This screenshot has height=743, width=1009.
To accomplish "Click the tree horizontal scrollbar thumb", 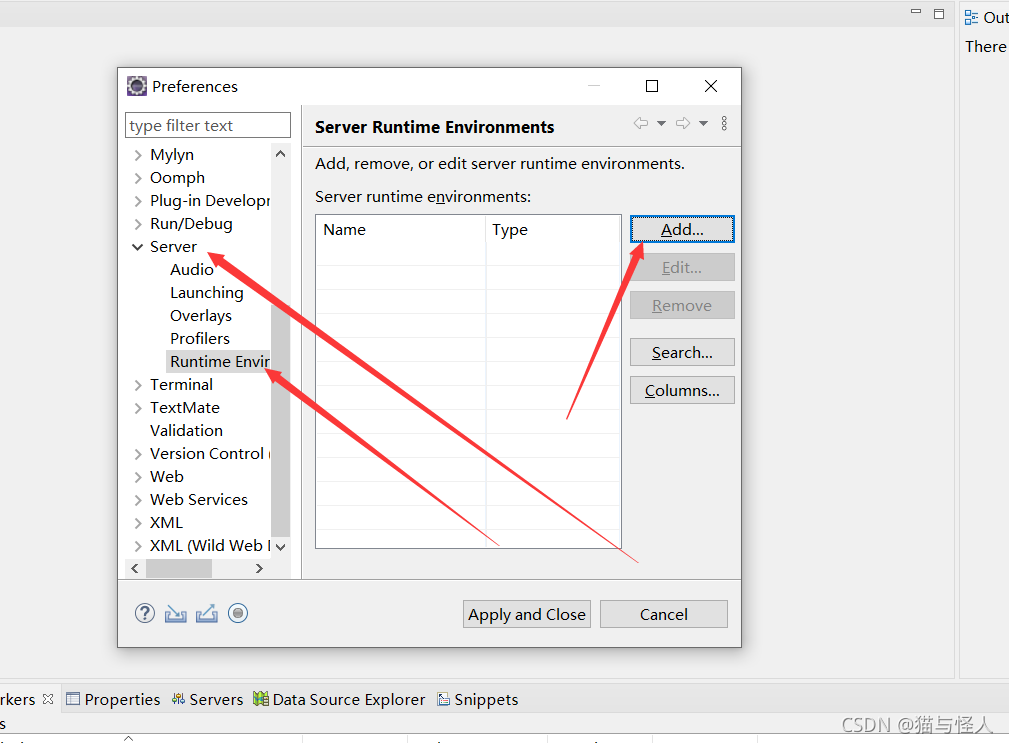I will coord(179,568).
